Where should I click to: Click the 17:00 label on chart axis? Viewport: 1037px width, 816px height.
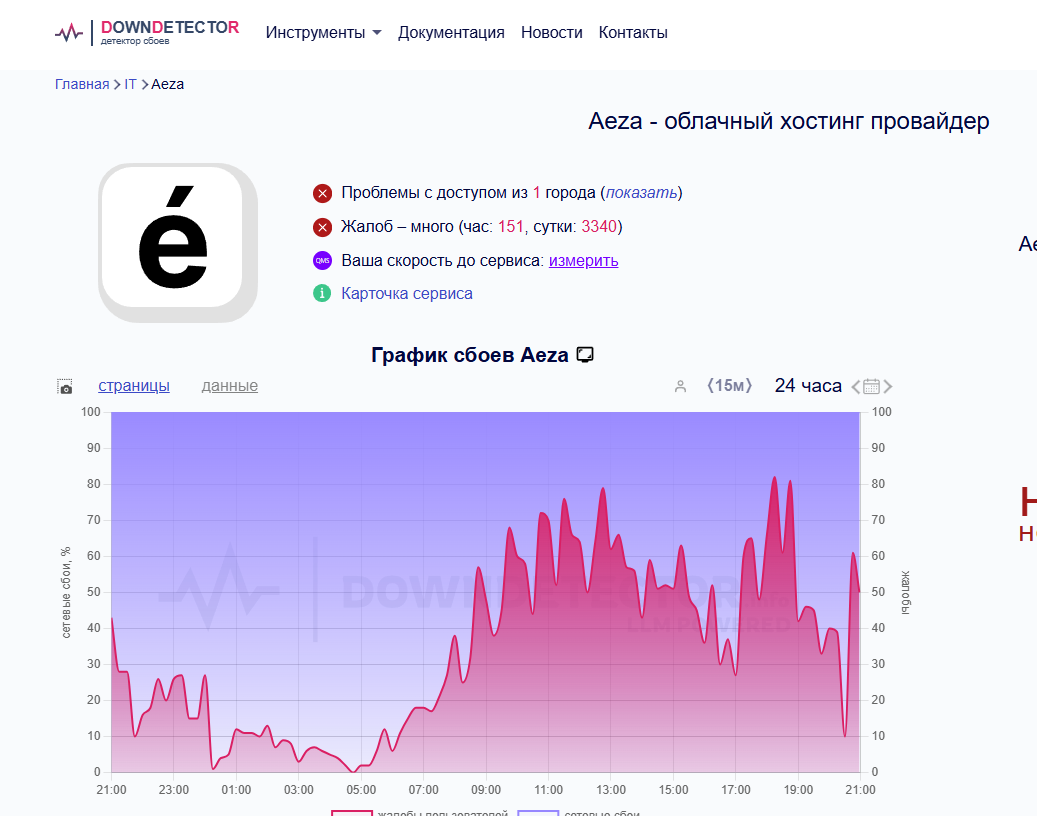click(x=735, y=790)
